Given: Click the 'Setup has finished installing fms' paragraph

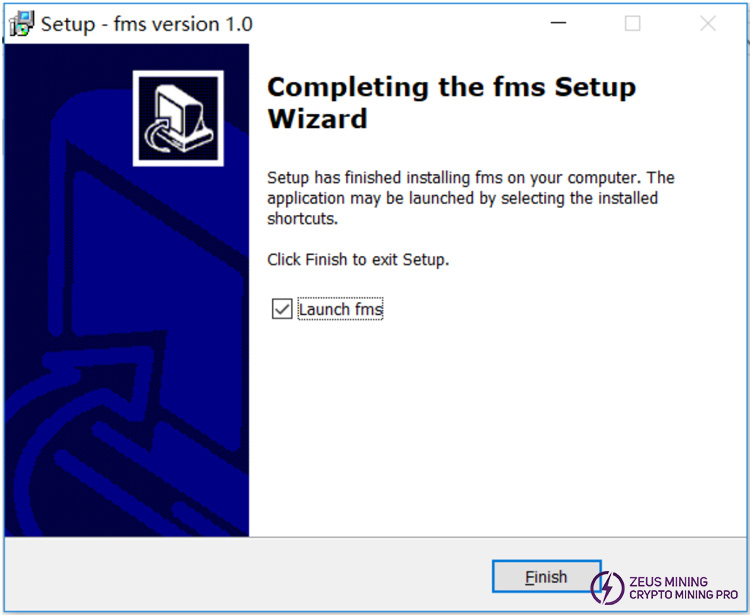Looking at the screenshot, I should tap(471, 198).
